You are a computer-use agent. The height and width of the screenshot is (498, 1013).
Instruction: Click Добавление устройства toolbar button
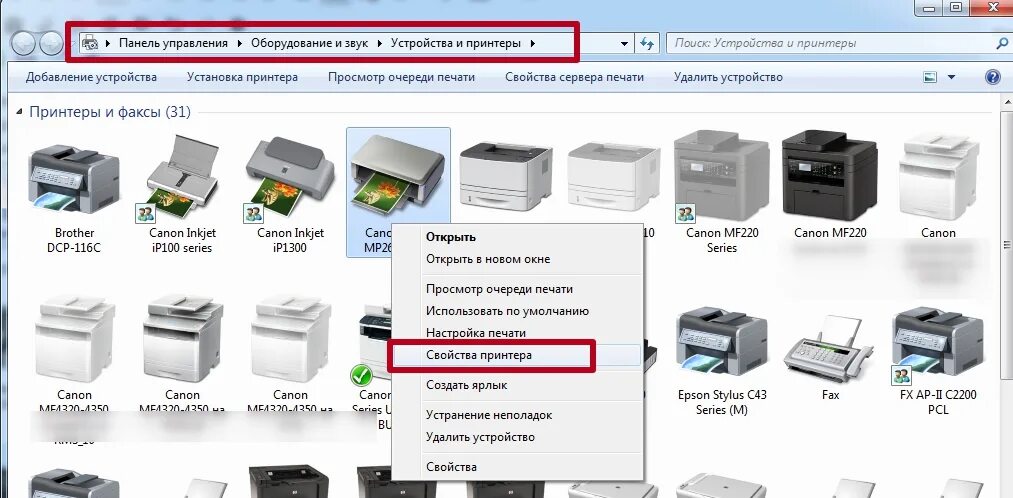91,78
